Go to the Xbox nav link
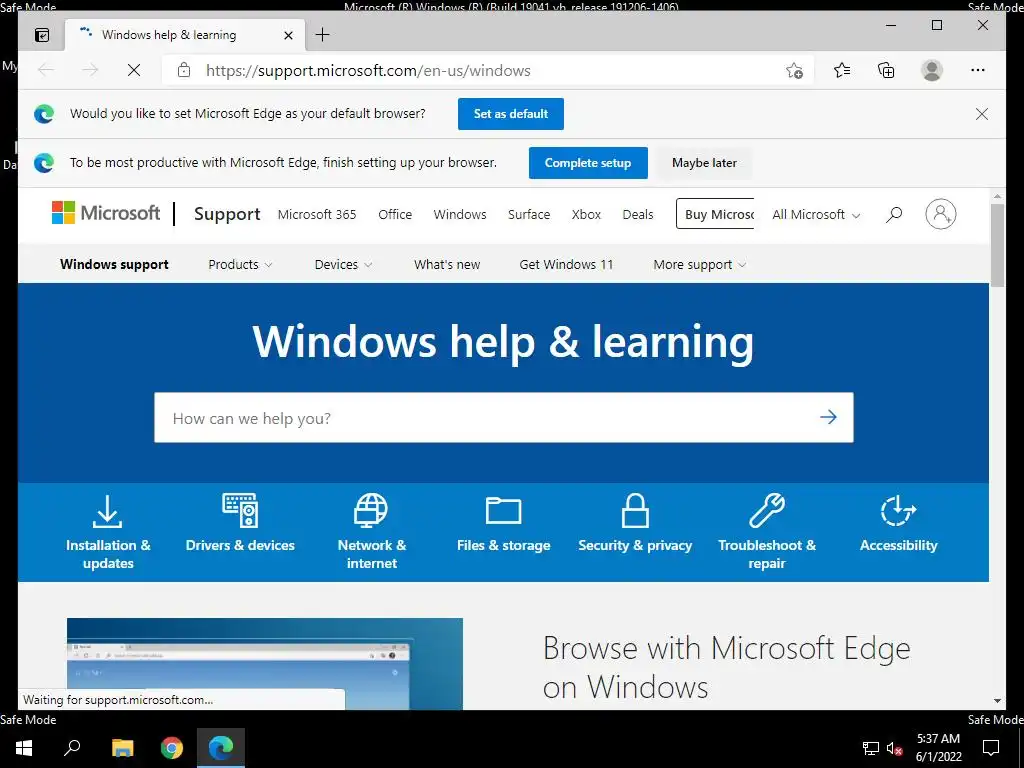The image size is (1024, 768). 586,214
